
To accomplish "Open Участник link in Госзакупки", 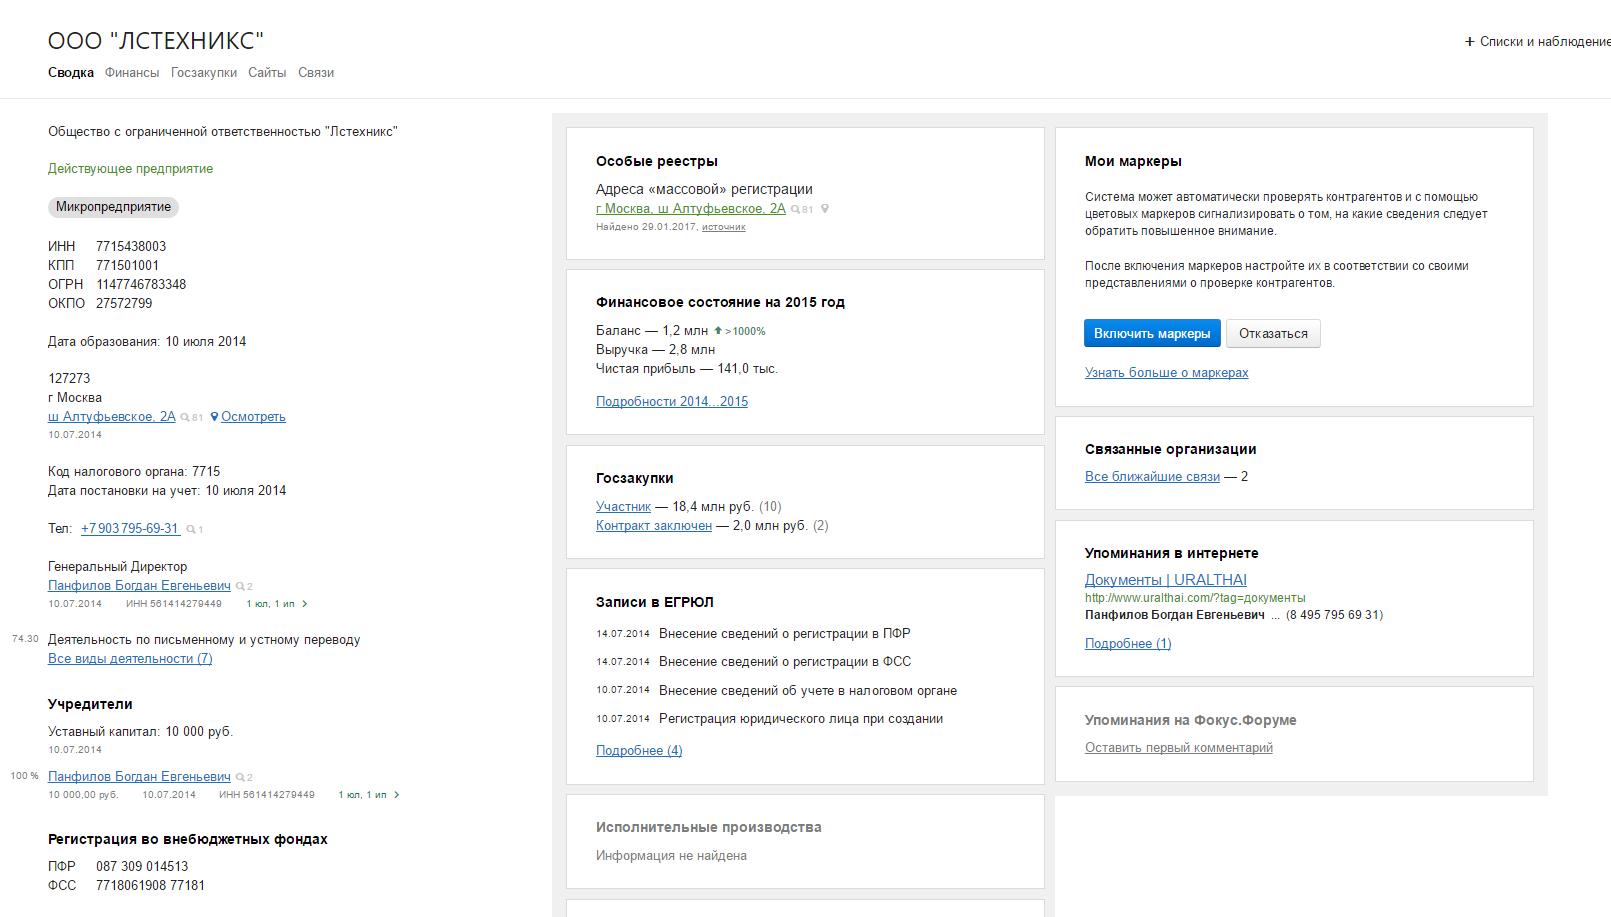I will pos(623,506).
